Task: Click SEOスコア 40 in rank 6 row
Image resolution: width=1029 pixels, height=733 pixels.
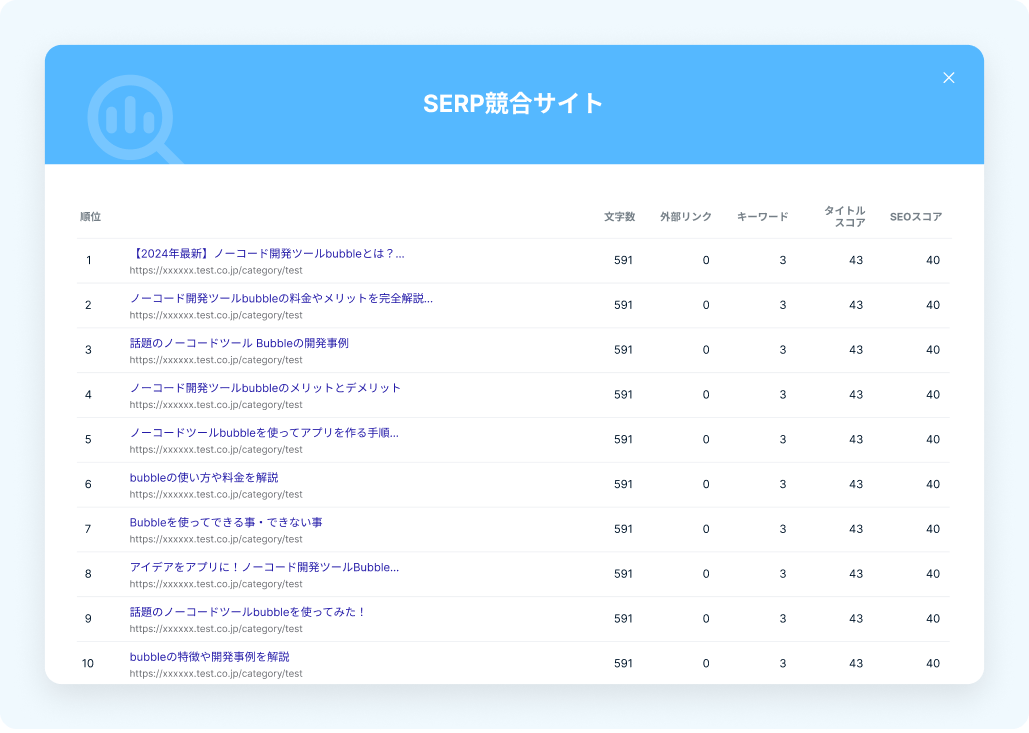Action: tap(933, 484)
